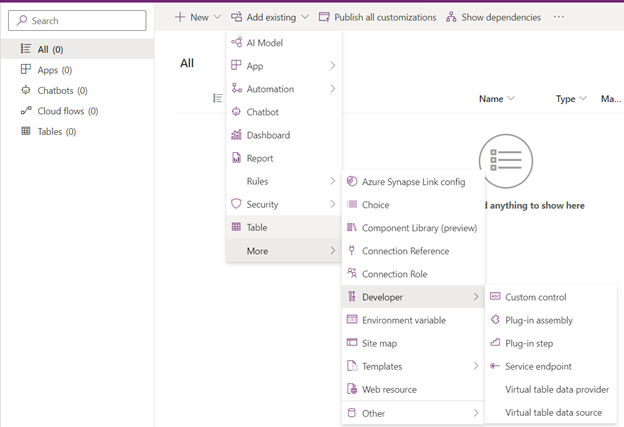Click the truncated Ma... column header

point(611,98)
